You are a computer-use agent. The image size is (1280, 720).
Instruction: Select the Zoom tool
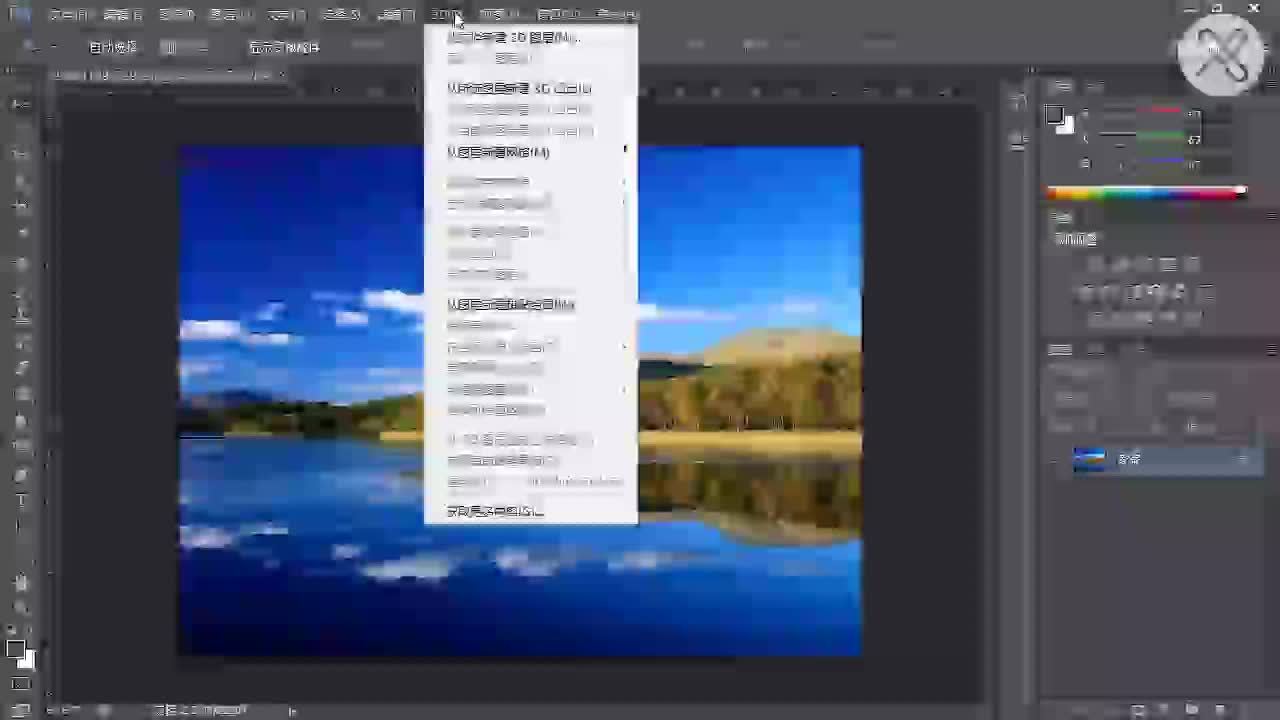(x=20, y=607)
